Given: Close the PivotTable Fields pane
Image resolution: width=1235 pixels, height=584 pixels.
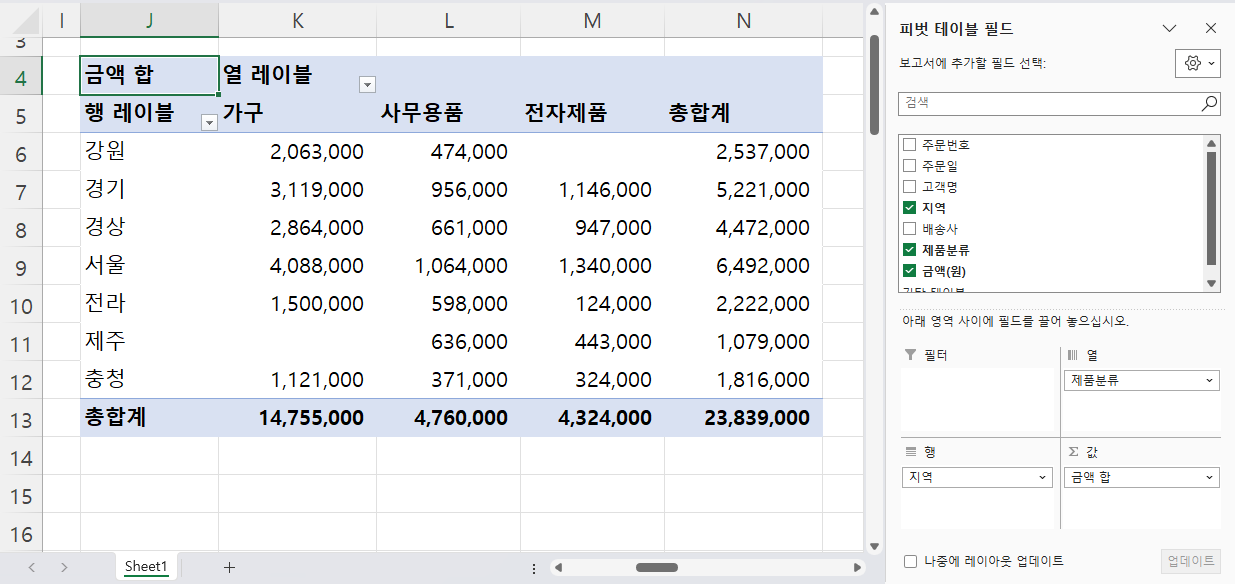Looking at the screenshot, I should point(1211,28).
